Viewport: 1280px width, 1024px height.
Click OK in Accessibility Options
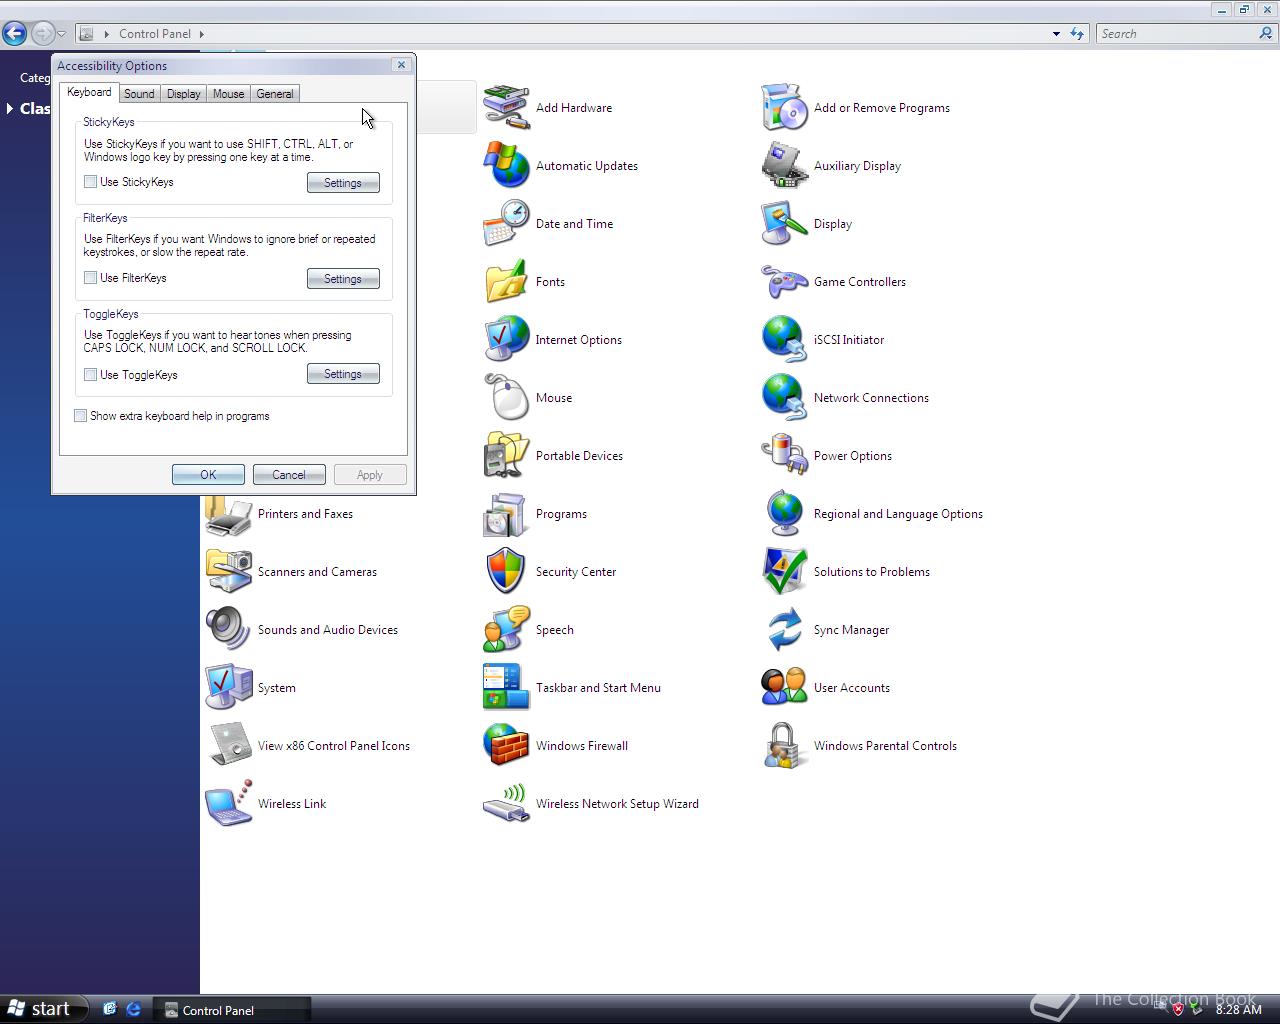[x=208, y=475]
